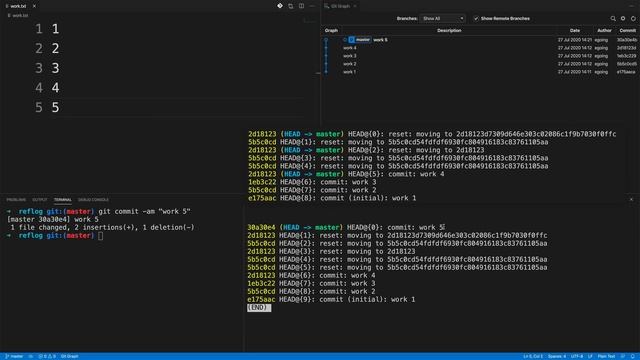This screenshot has width=640, height=360.
Task: Open the Git source control editor icon
Action: pyautogui.click(x=280, y=6)
